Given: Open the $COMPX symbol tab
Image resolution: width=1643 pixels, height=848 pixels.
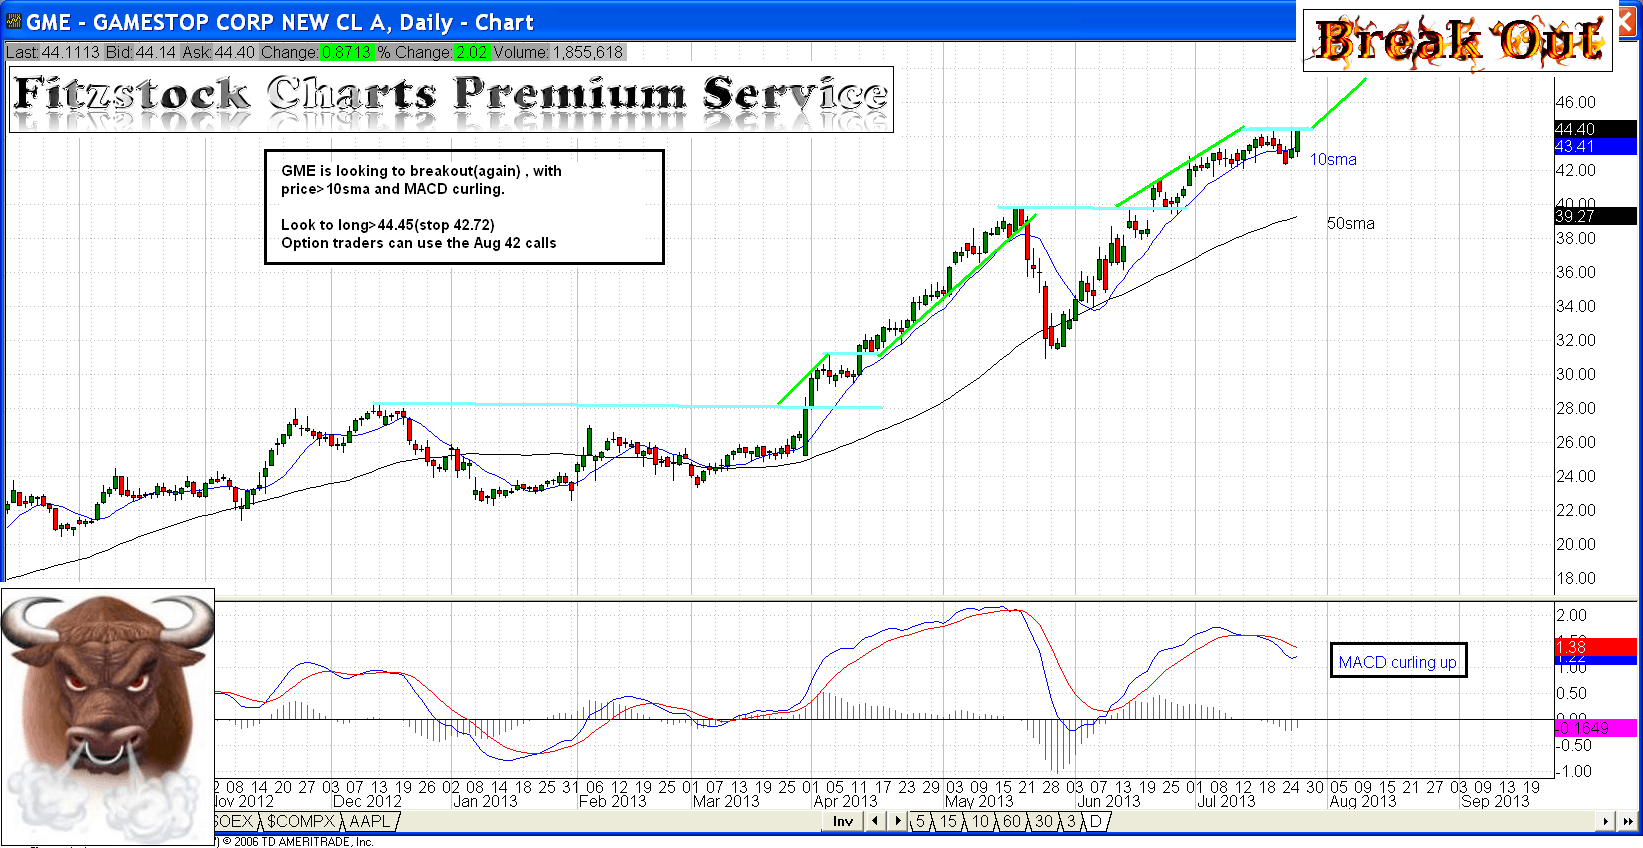Looking at the screenshot, I should [300, 821].
